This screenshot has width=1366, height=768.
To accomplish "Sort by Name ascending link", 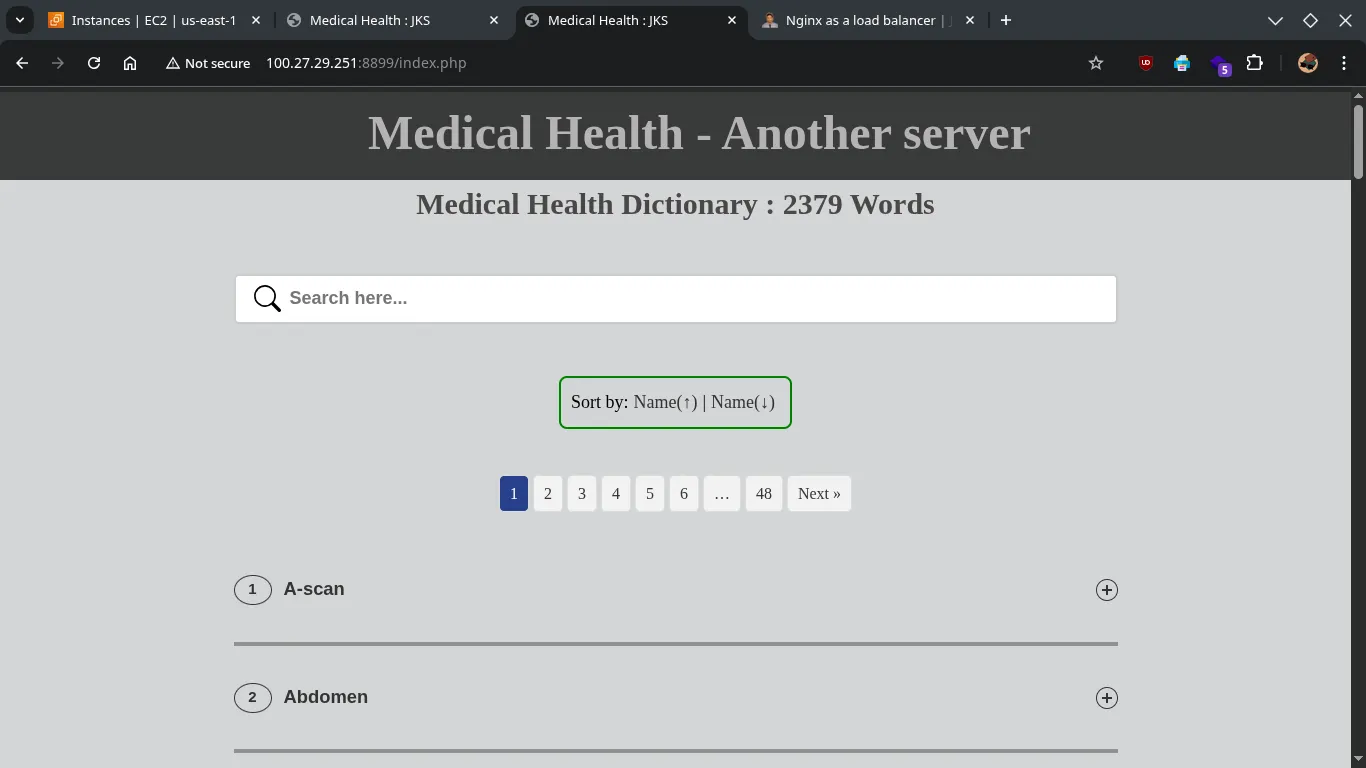I will point(665,402).
